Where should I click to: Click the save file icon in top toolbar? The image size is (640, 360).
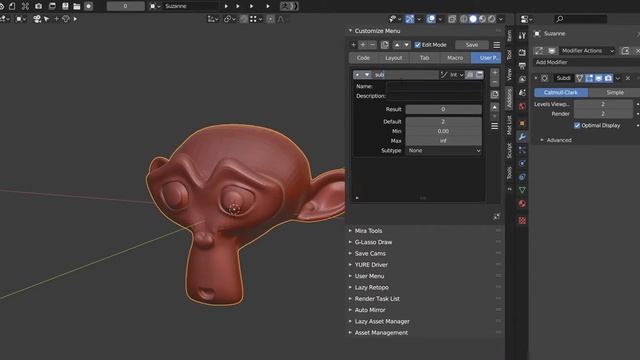point(65,6)
